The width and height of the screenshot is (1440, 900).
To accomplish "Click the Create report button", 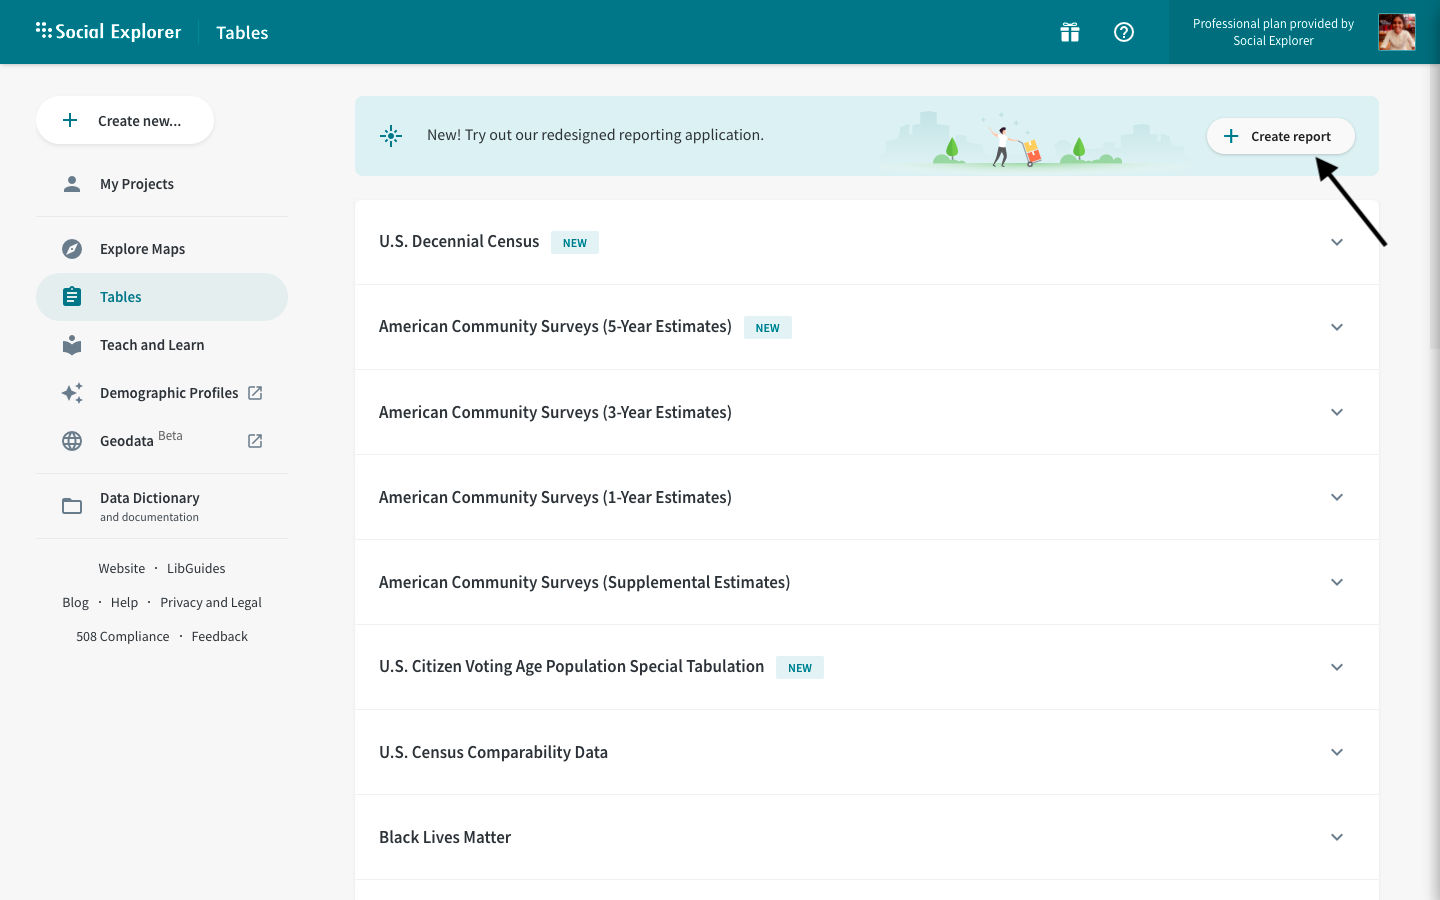I will tap(1280, 136).
